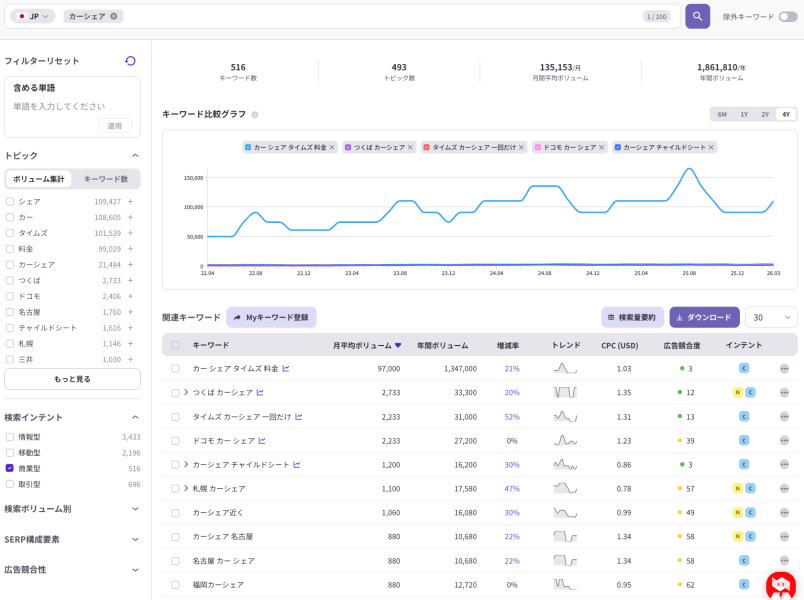This screenshot has height=600, width=804.
Task: Check the row checkbox for 福岡カーシェア
Action: pyautogui.click(x=175, y=585)
